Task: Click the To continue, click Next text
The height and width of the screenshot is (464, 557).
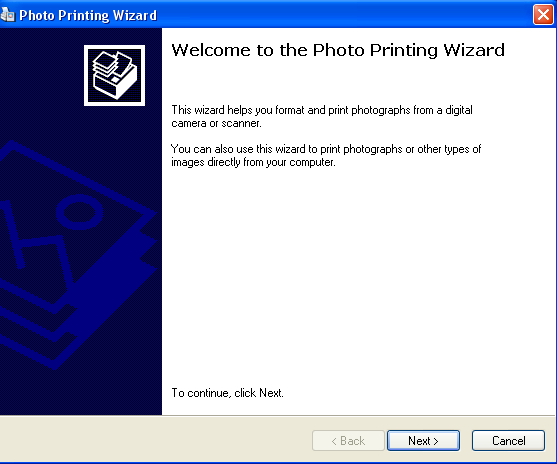Action: 227,393
